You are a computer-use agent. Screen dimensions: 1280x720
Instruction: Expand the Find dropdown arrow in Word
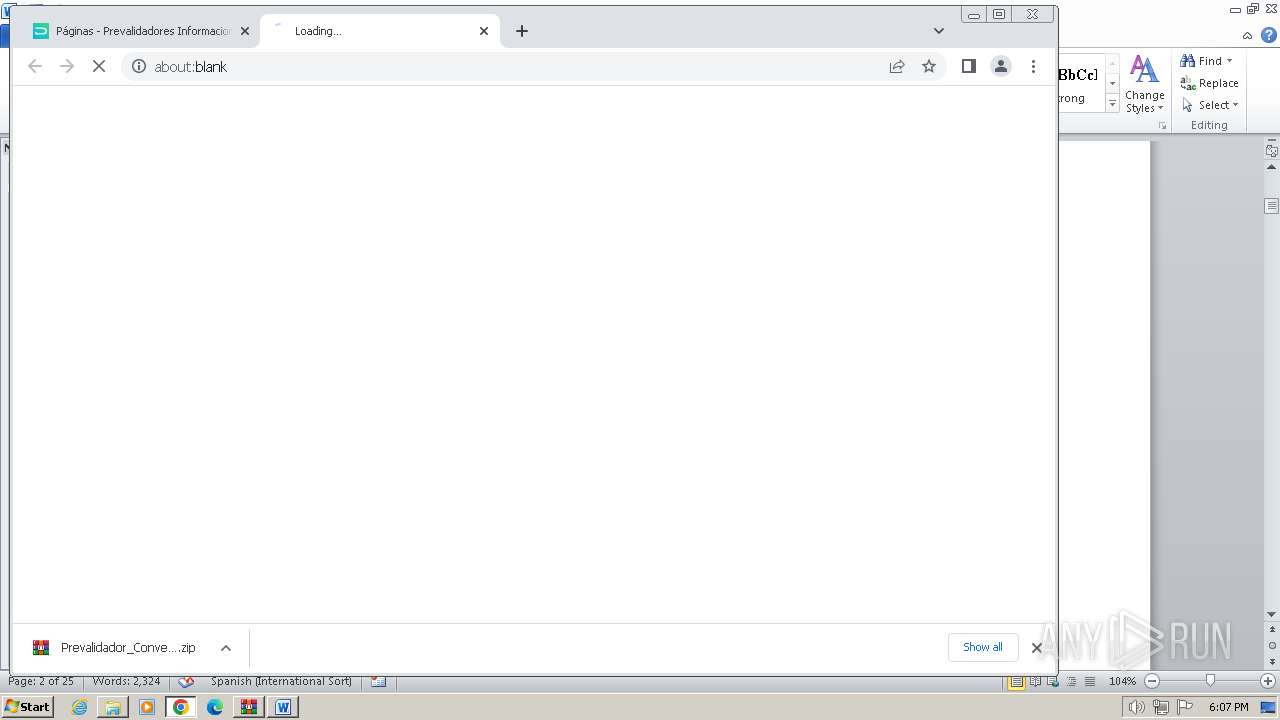click(x=1230, y=61)
